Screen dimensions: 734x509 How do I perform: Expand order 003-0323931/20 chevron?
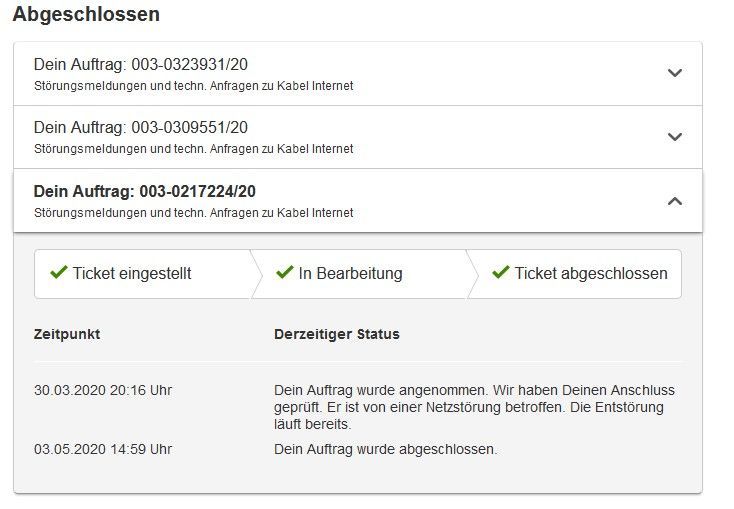click(675, 73)
